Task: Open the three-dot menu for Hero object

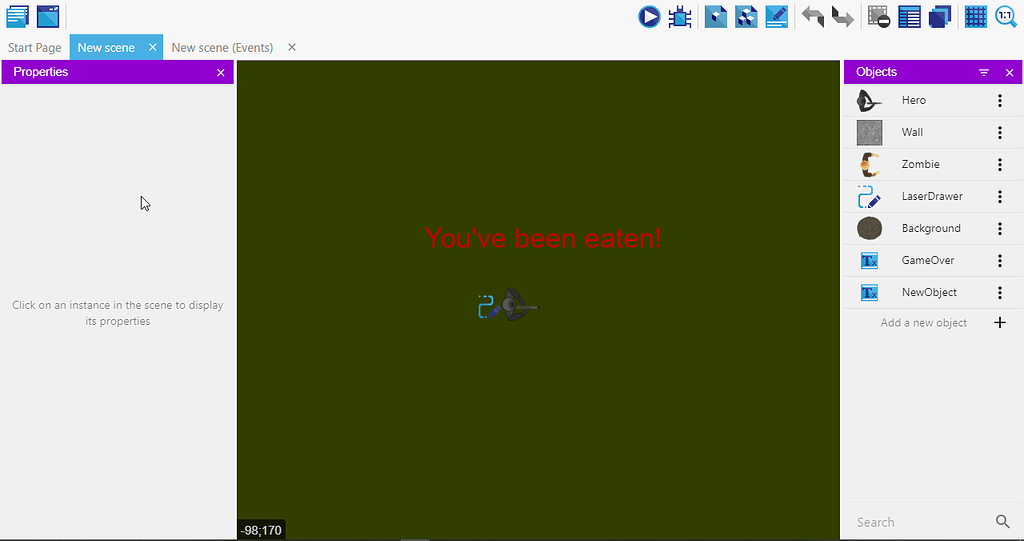Action: pyautogui.click(x=999, y=101)
